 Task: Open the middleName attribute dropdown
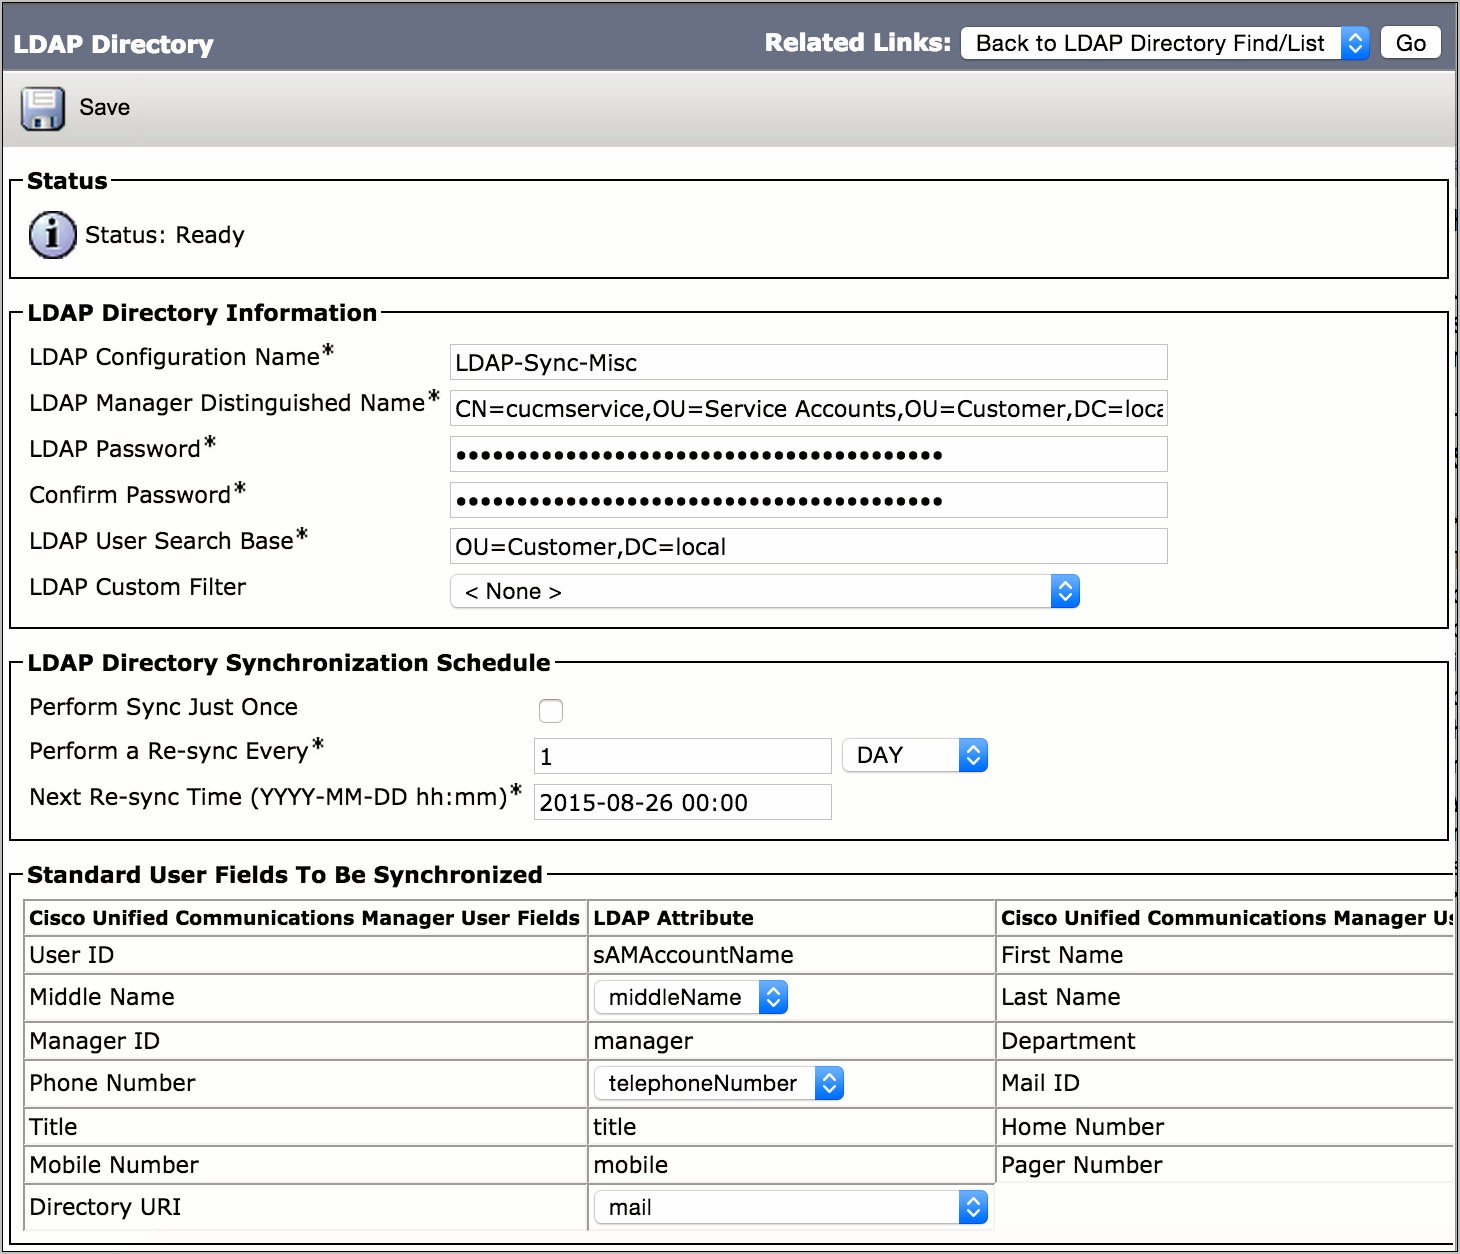[x=691, y=997]
